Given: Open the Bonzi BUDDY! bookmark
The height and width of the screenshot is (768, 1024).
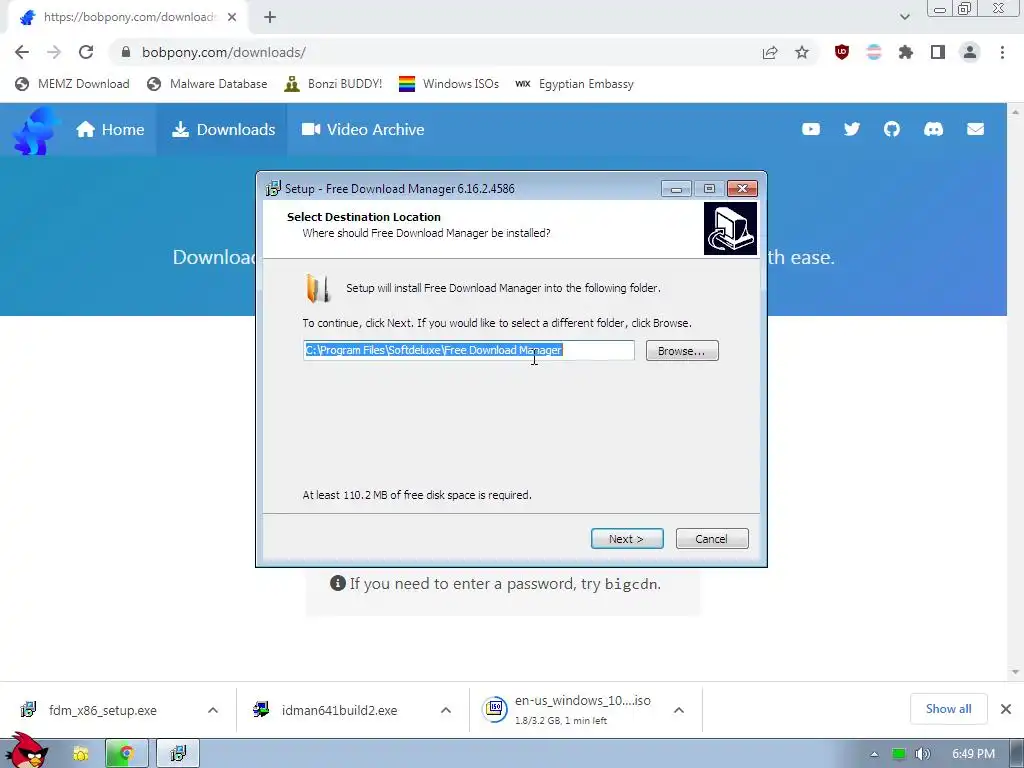Looking at the screenshot, I should click(334, 84).
